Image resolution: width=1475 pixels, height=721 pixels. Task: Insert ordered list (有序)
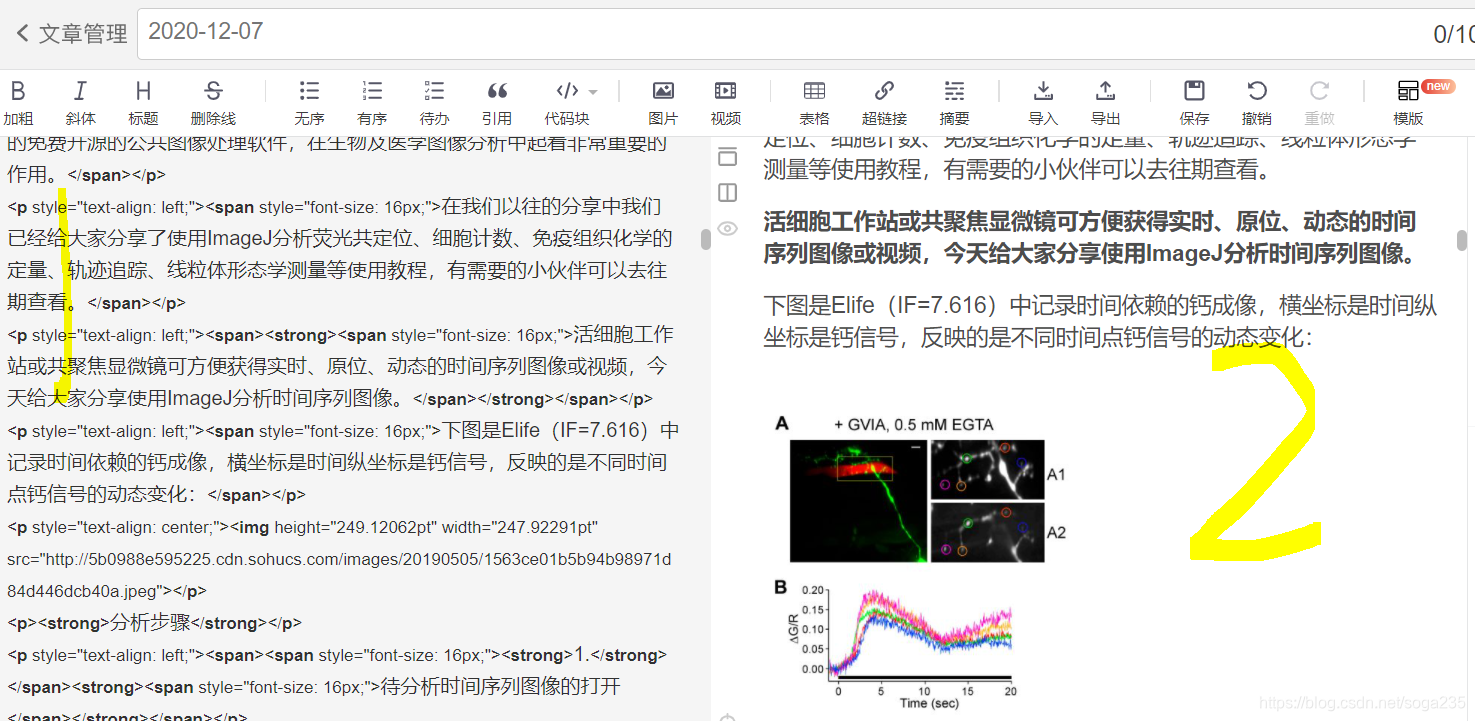point(372,102)
